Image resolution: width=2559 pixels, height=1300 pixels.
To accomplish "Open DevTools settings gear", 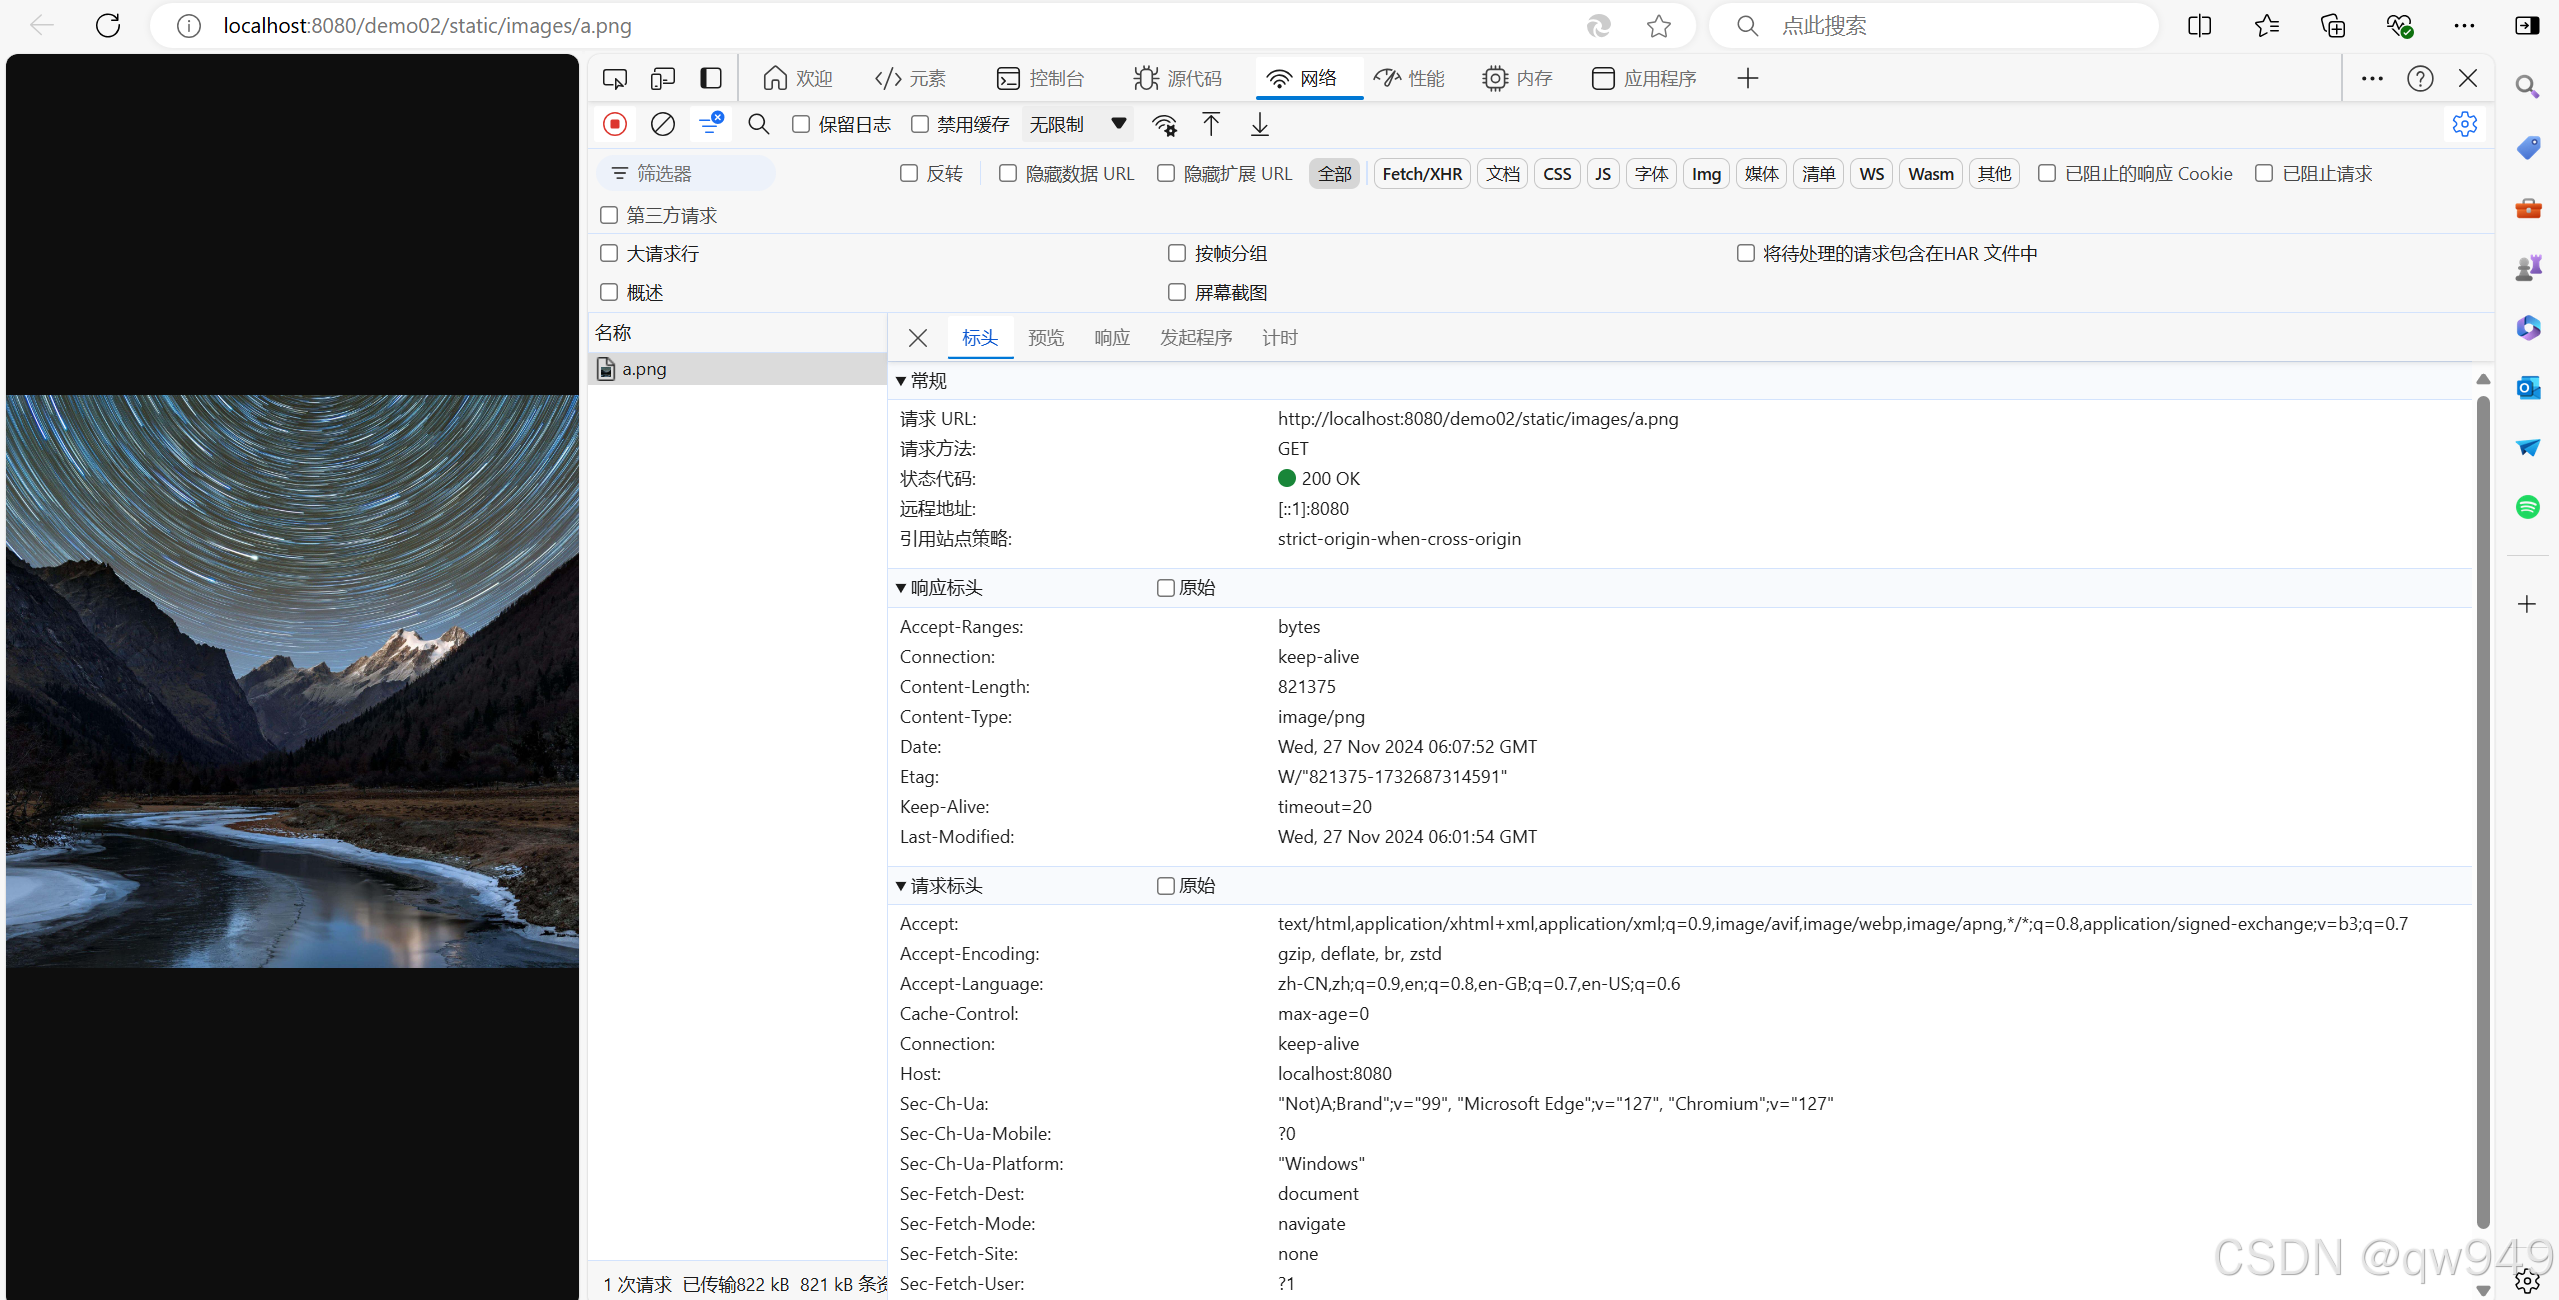I will (x=2465, y=124).
